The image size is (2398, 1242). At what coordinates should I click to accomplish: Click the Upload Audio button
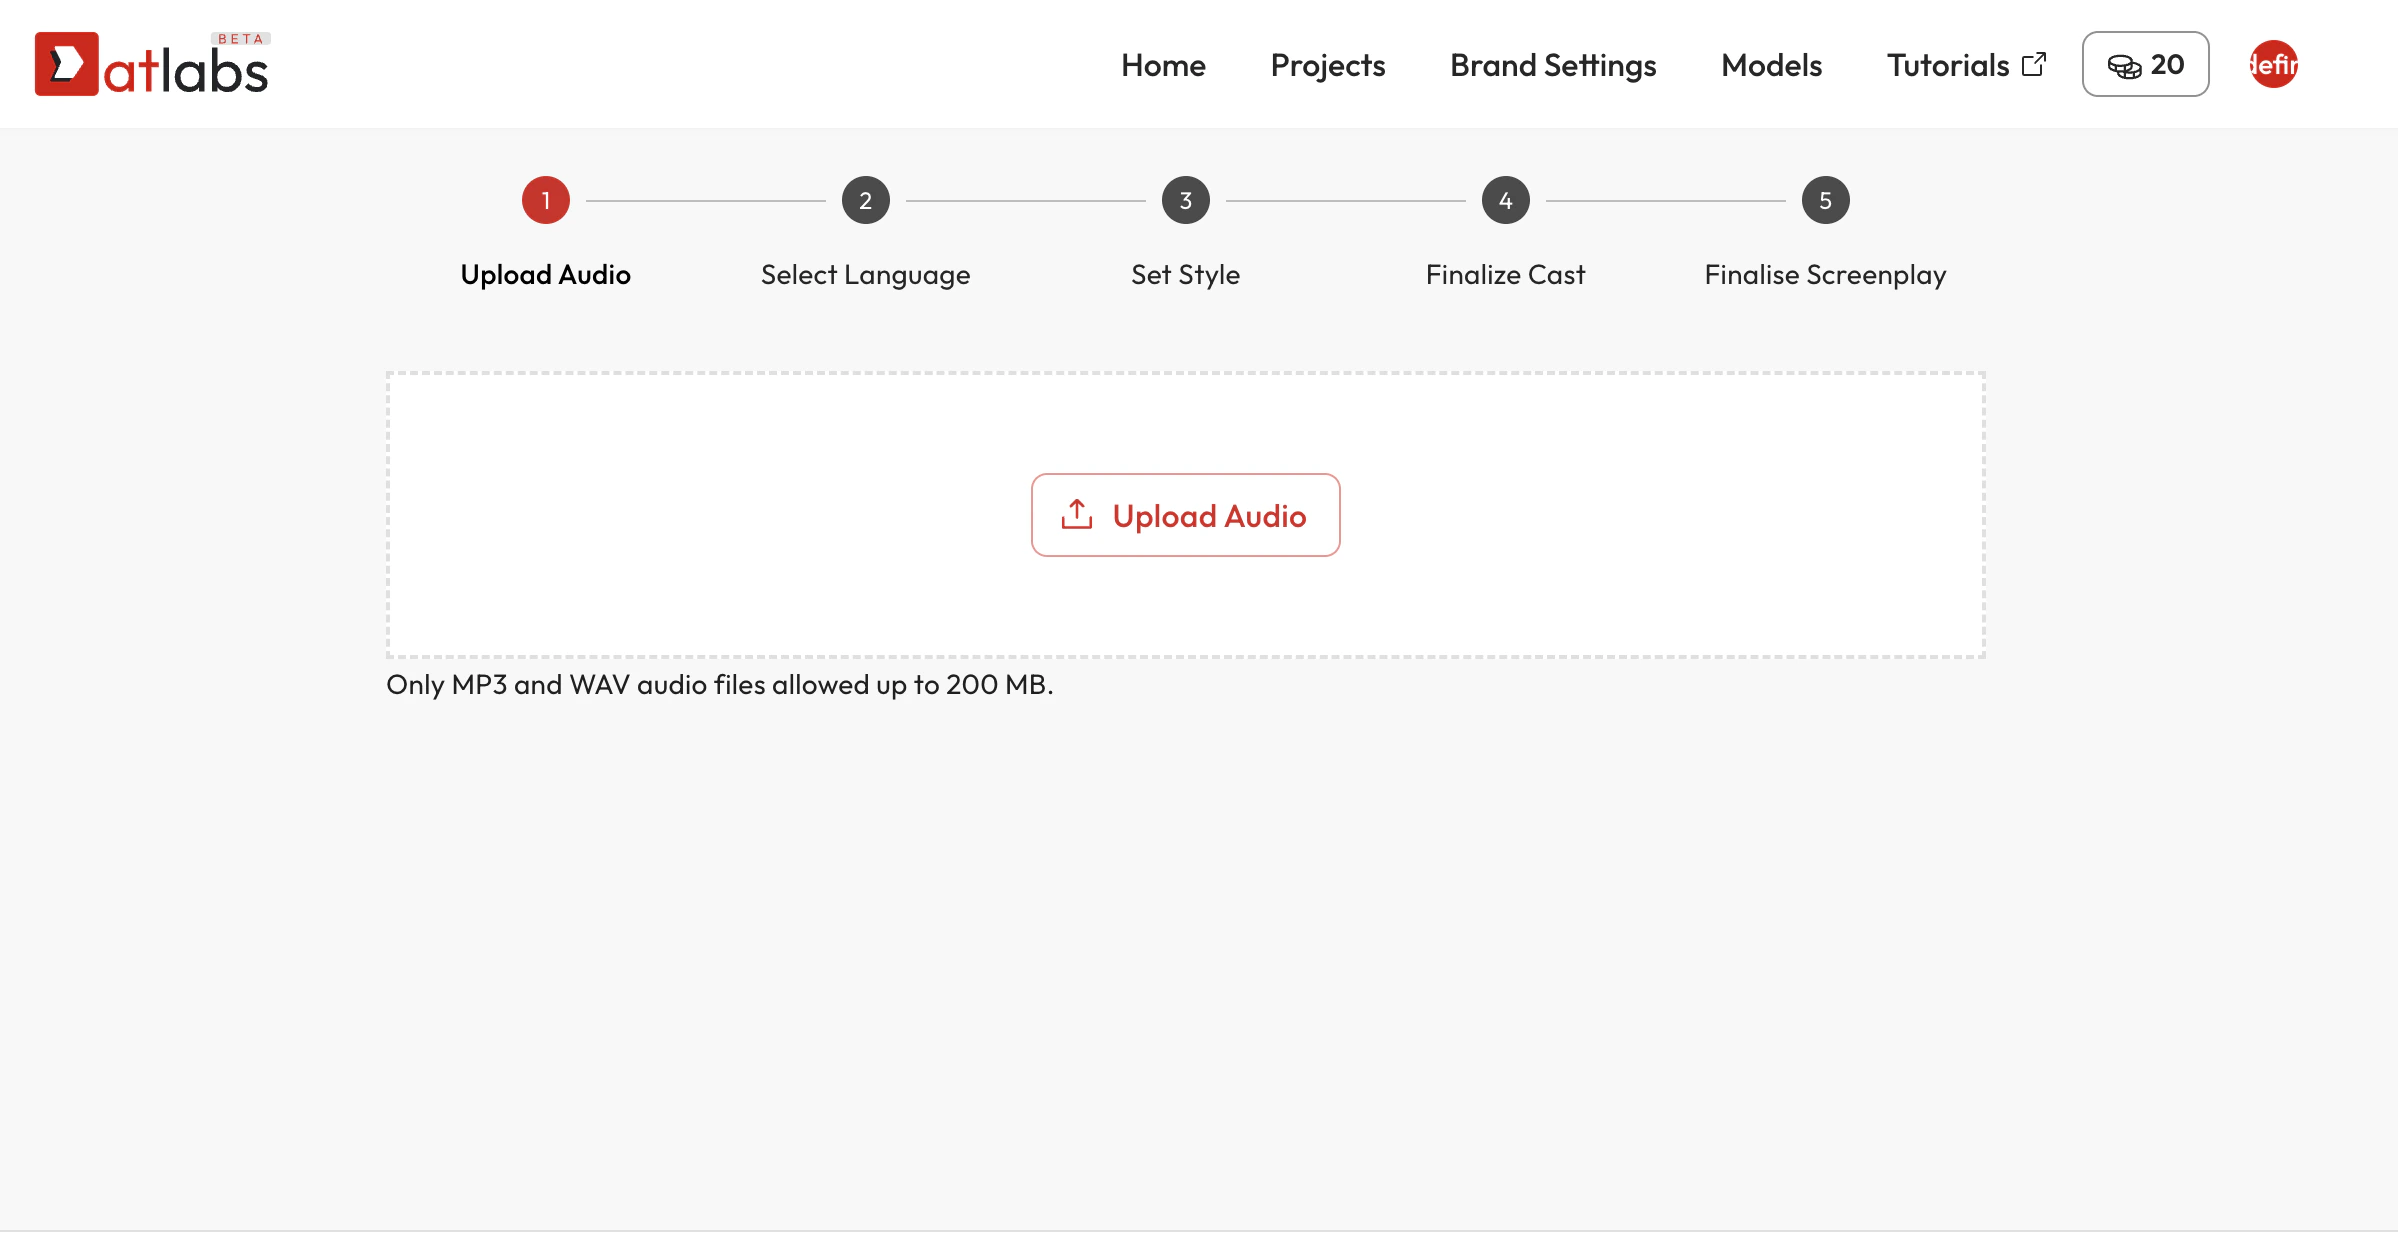tap(1185, 515)
